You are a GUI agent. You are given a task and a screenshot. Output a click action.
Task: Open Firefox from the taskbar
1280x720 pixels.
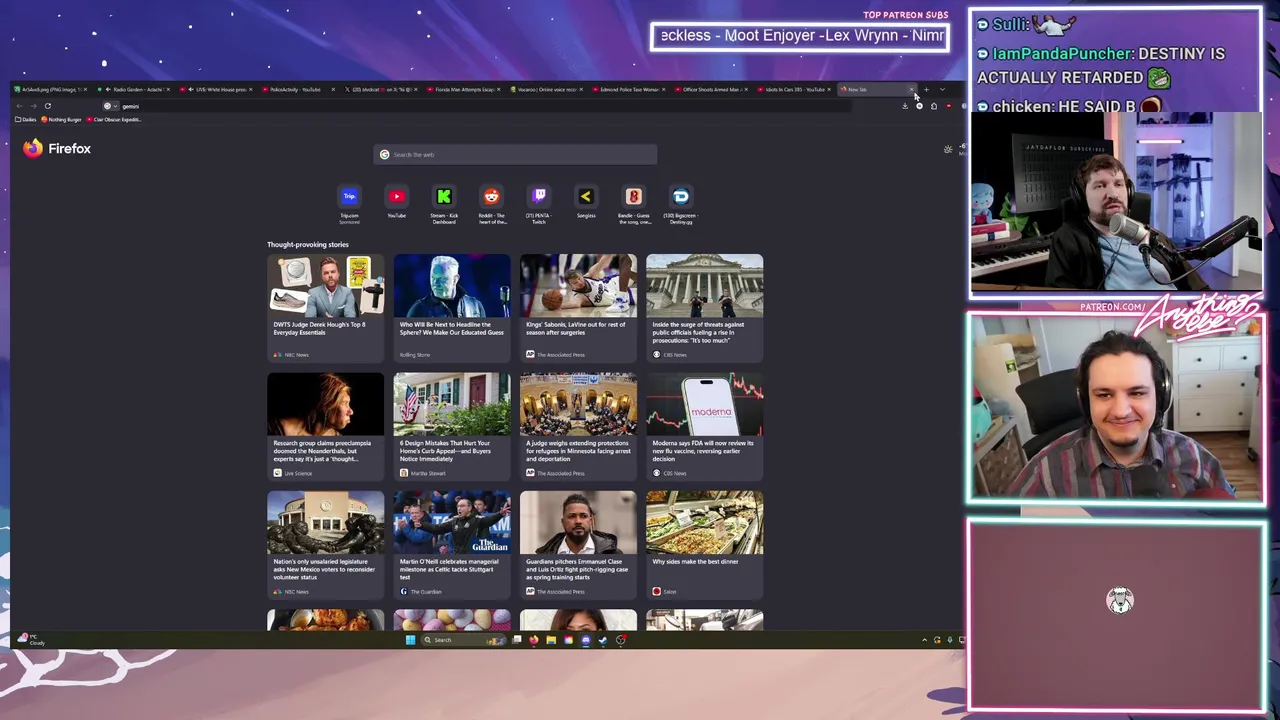click(x=533, y=640)
